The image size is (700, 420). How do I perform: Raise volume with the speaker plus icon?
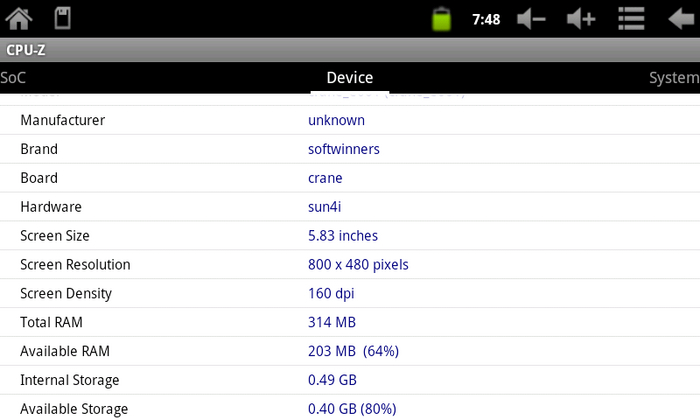pos(581,19)
